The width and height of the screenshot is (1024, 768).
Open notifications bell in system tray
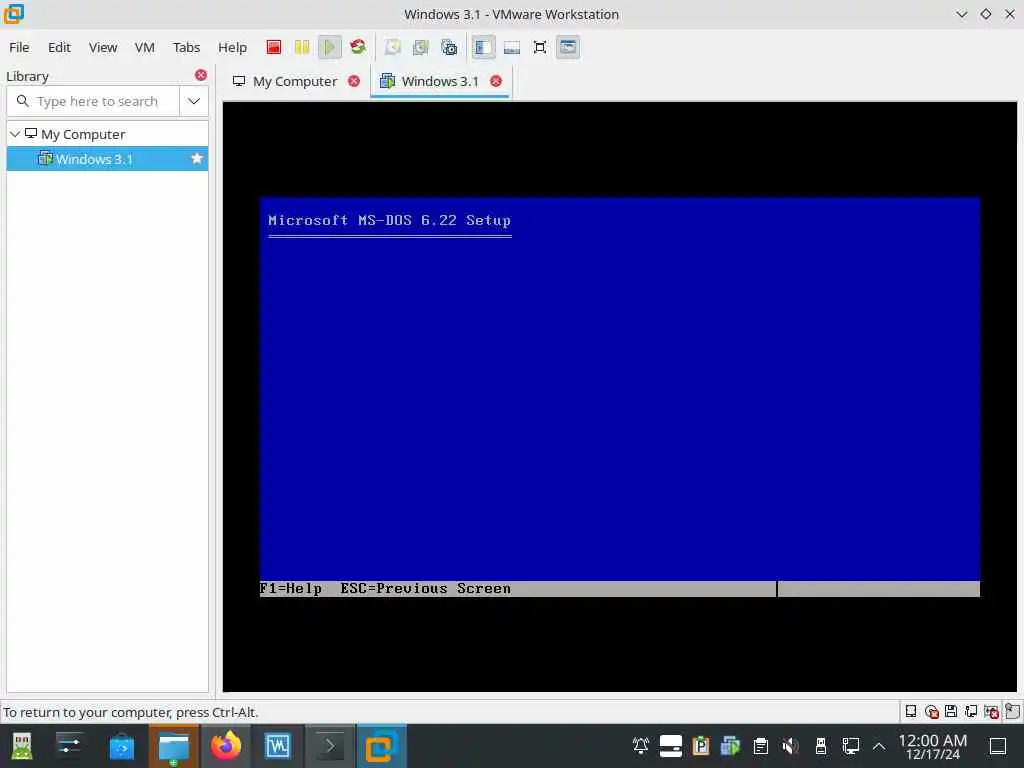pos(641,745)
